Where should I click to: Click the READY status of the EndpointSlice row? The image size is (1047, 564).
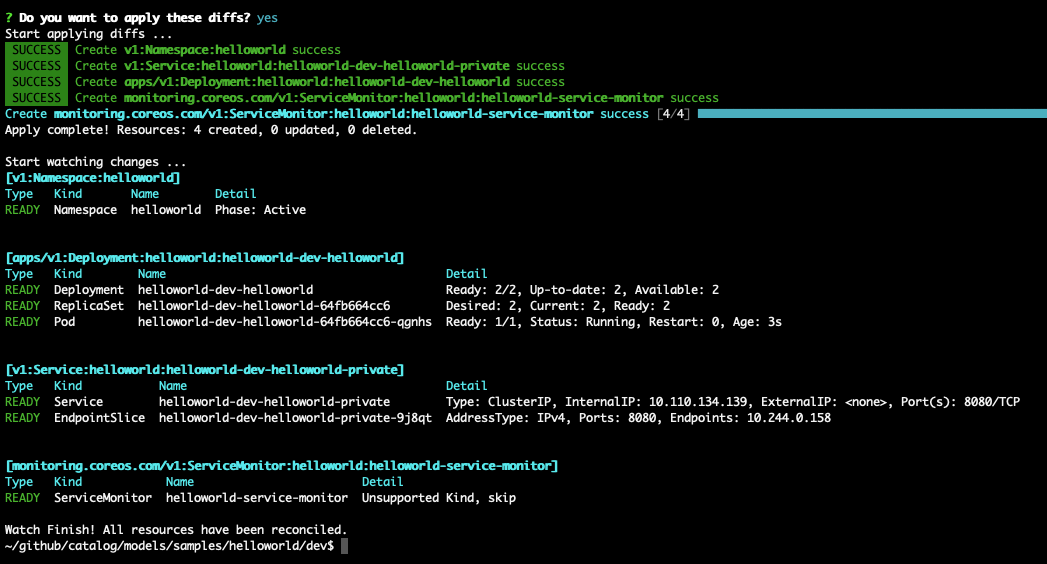[x=22, y=418]
